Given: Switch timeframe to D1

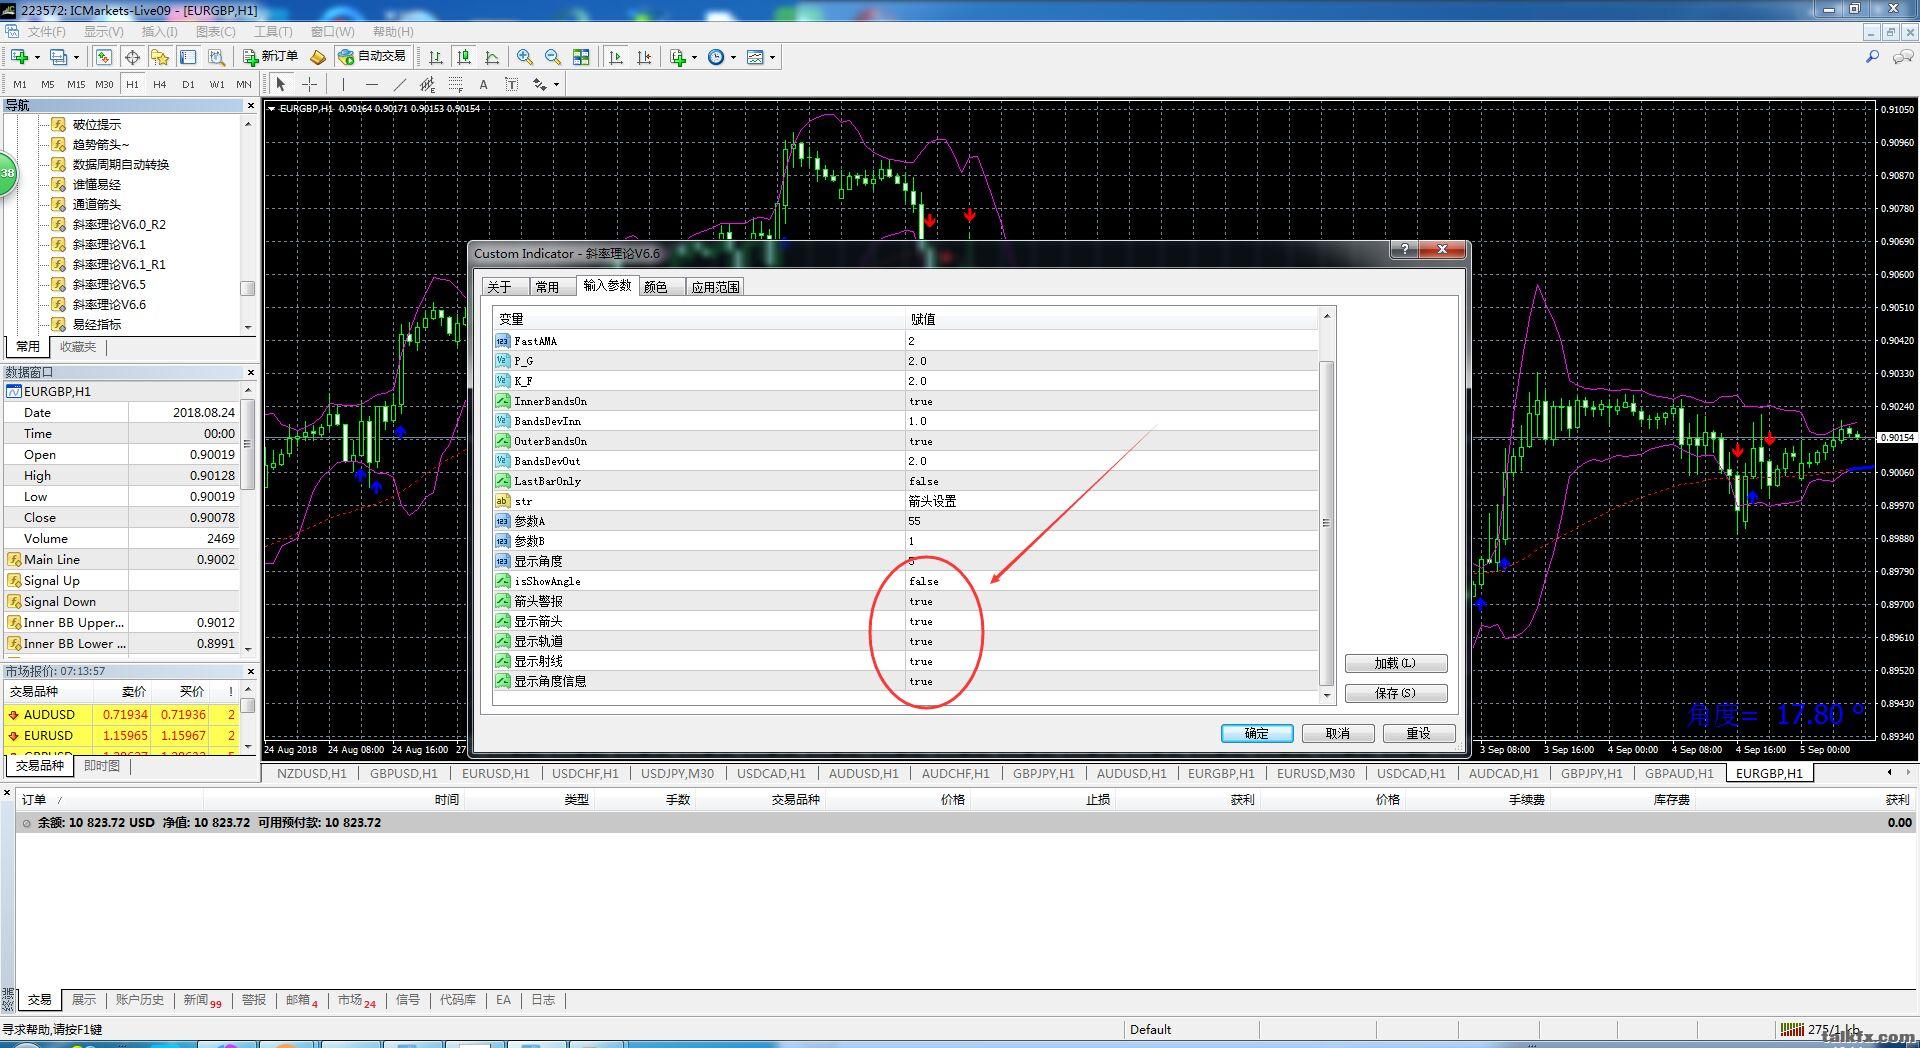Looking at the screenshot, I should pos(188,84).
